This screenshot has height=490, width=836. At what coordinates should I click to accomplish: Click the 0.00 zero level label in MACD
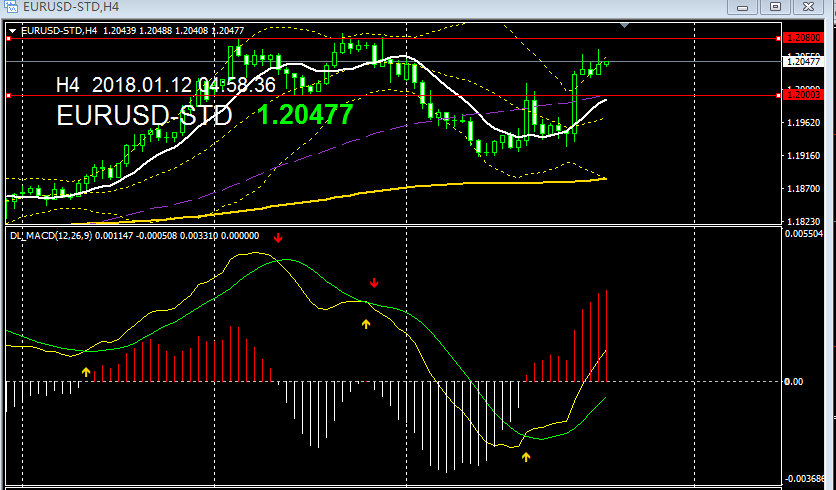(x=795, y=381)
